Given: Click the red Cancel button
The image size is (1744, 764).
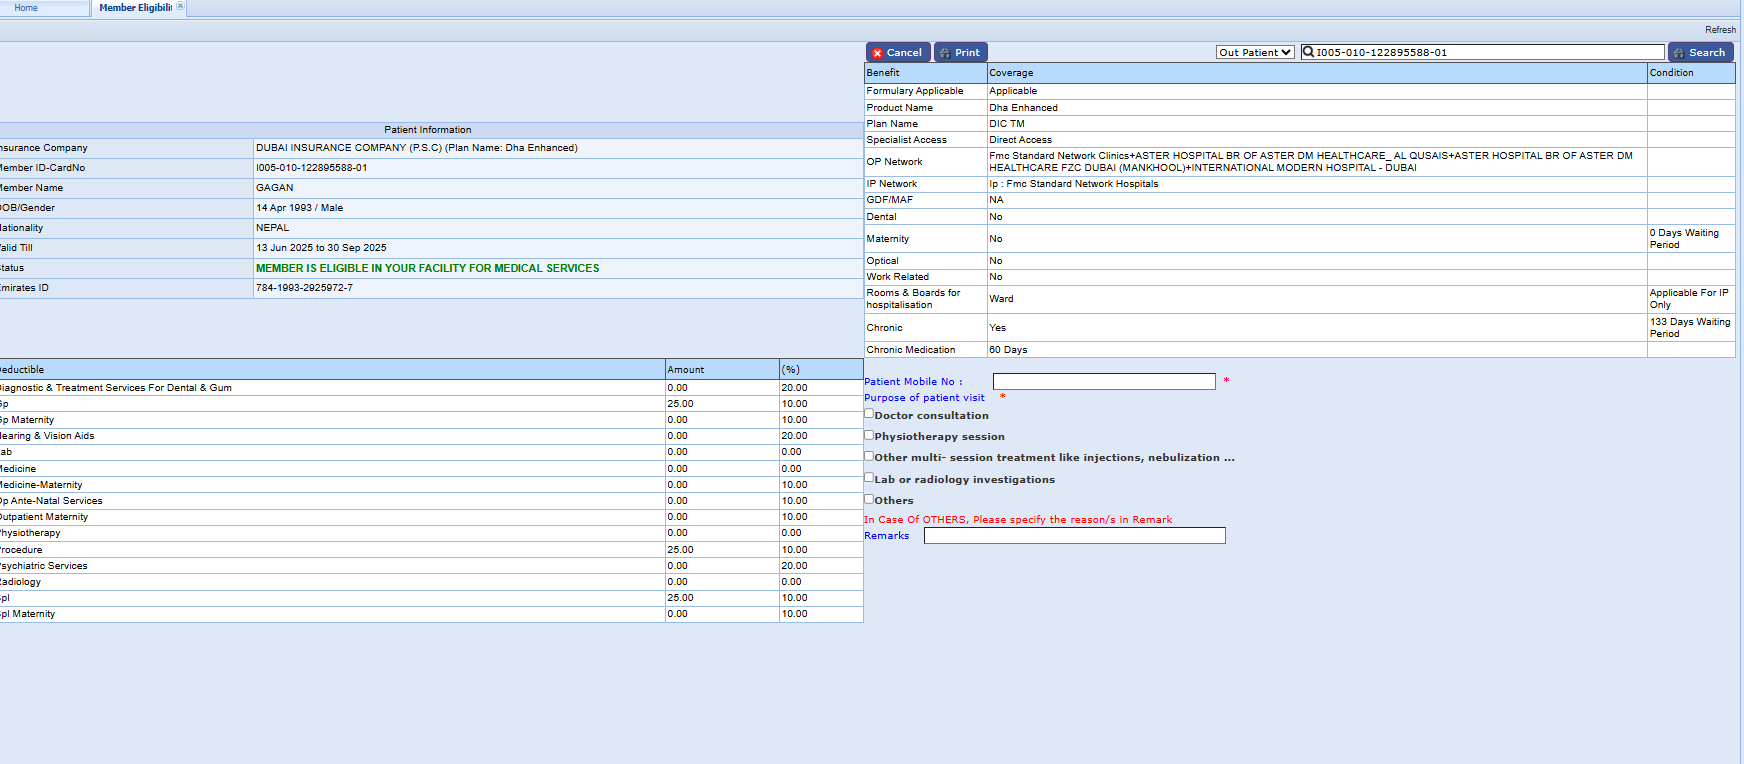Looking at the screenshot, I should pyautogui.click(x=897, y=53).
